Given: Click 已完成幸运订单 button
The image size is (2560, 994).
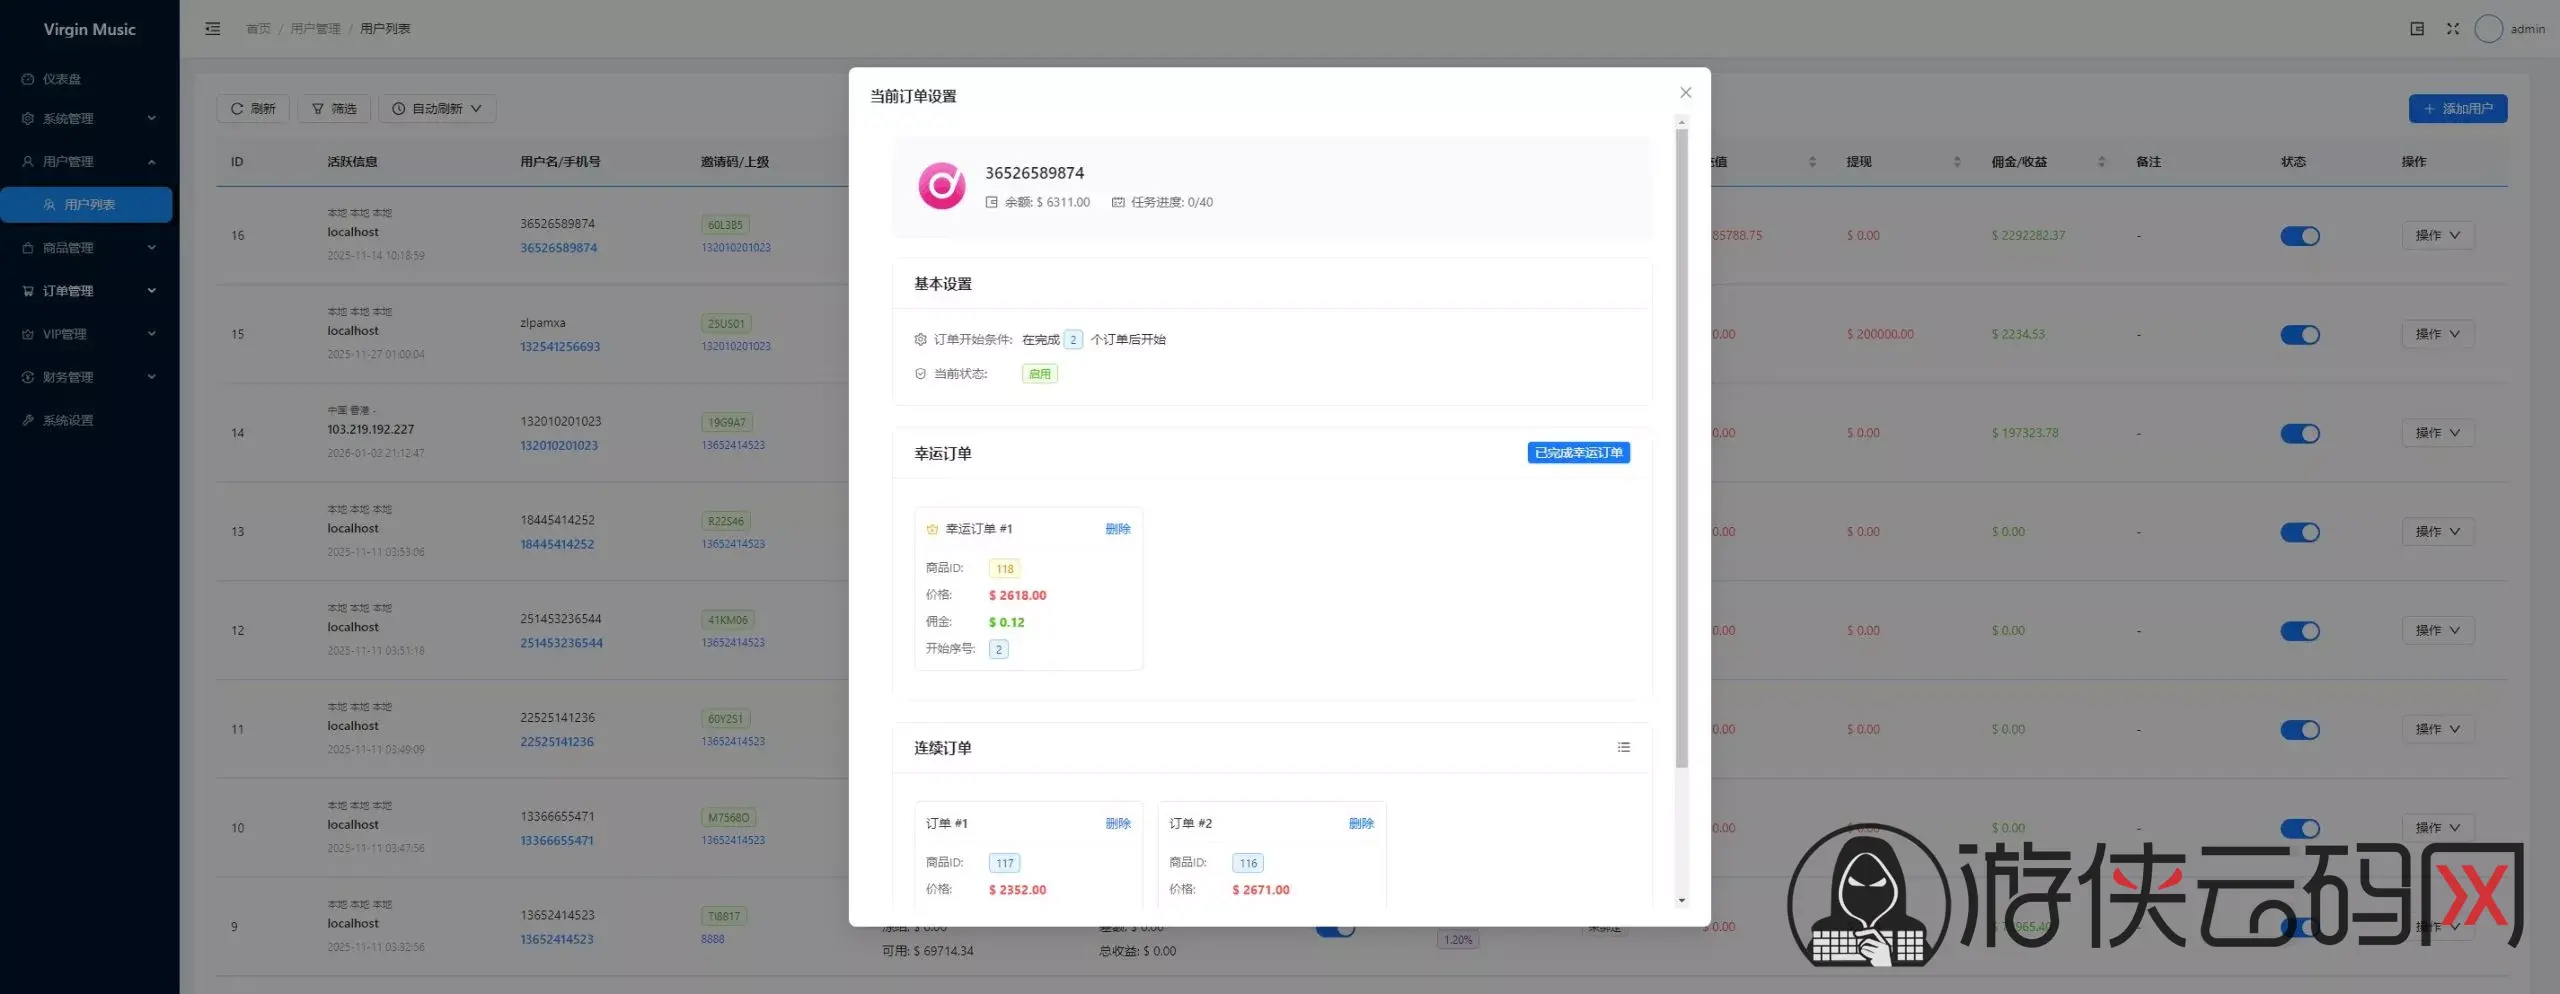Looking at the screenshot, I should click(x=1578, y=453).
